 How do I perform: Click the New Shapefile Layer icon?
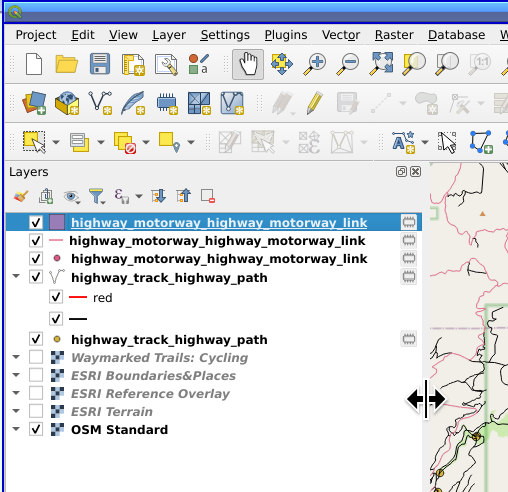click(x=100, y=103)
